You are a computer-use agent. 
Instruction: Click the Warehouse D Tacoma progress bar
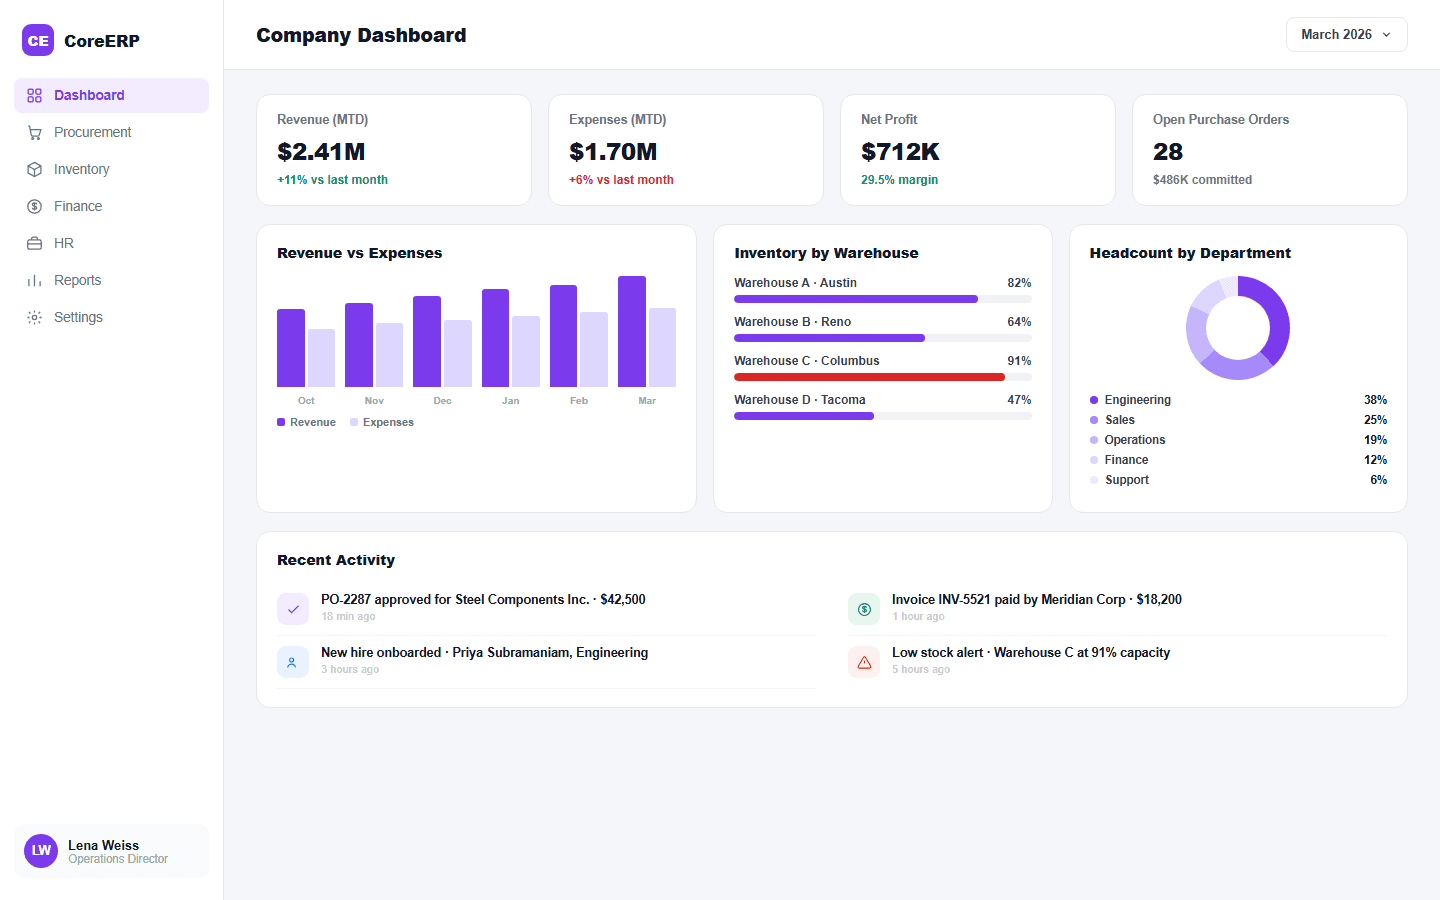[x=883, y=416]
